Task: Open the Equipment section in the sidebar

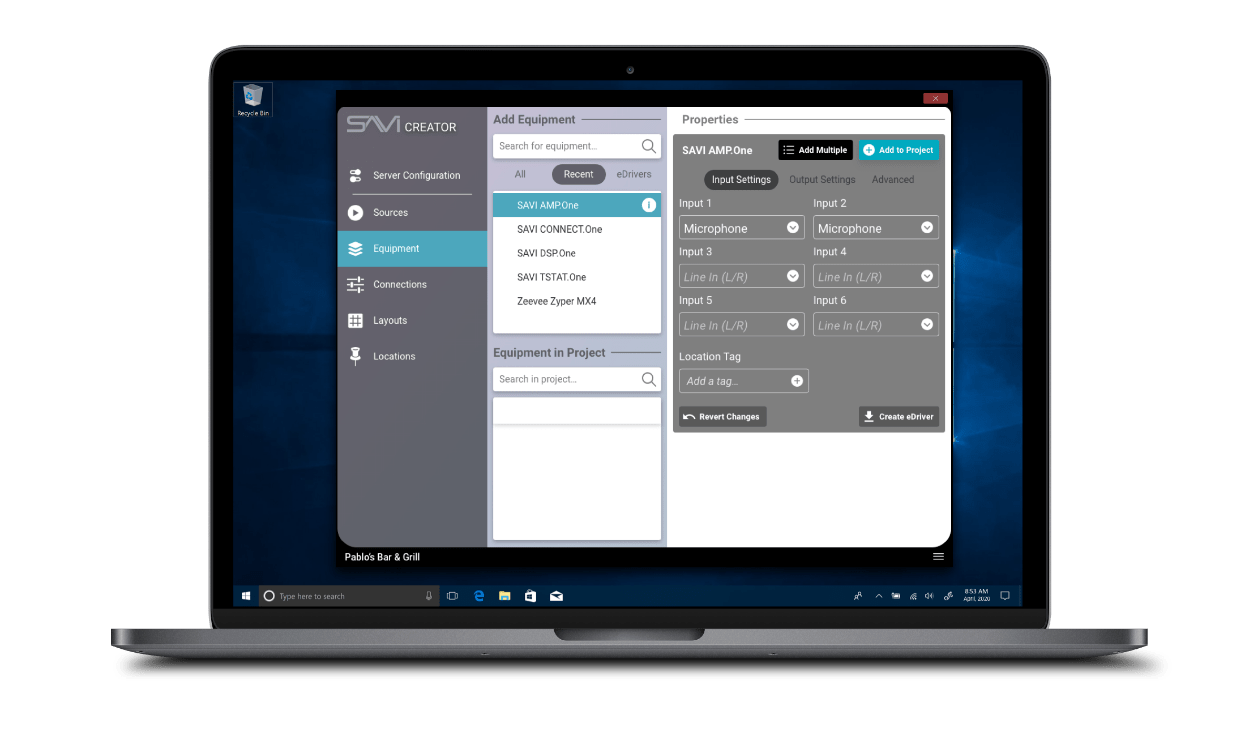Action: [x=412, y=248]
